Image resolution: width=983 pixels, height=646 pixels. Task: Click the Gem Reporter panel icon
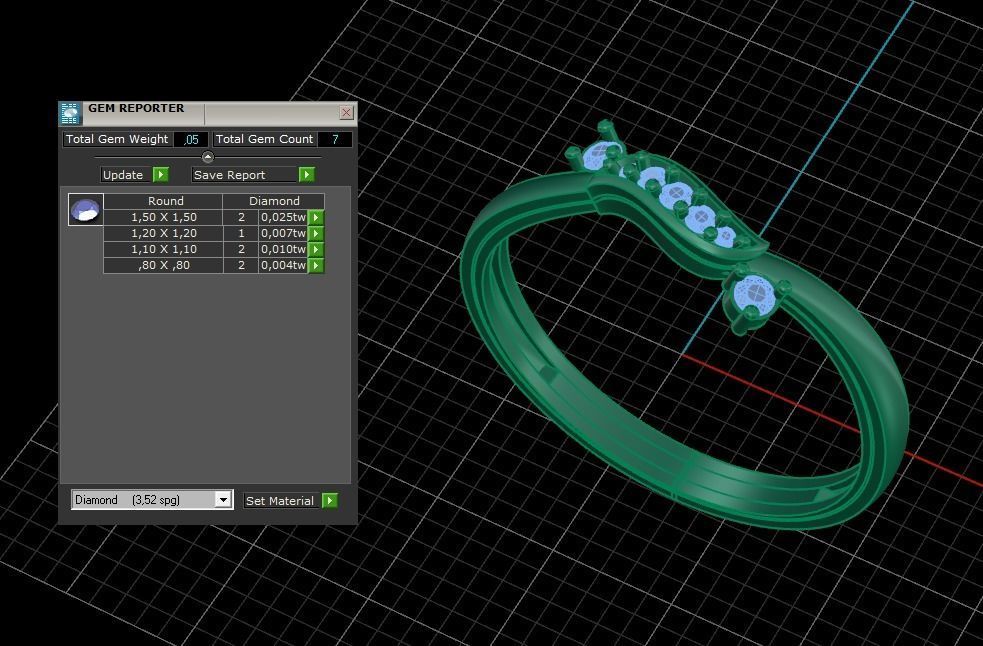click(71, 113)
